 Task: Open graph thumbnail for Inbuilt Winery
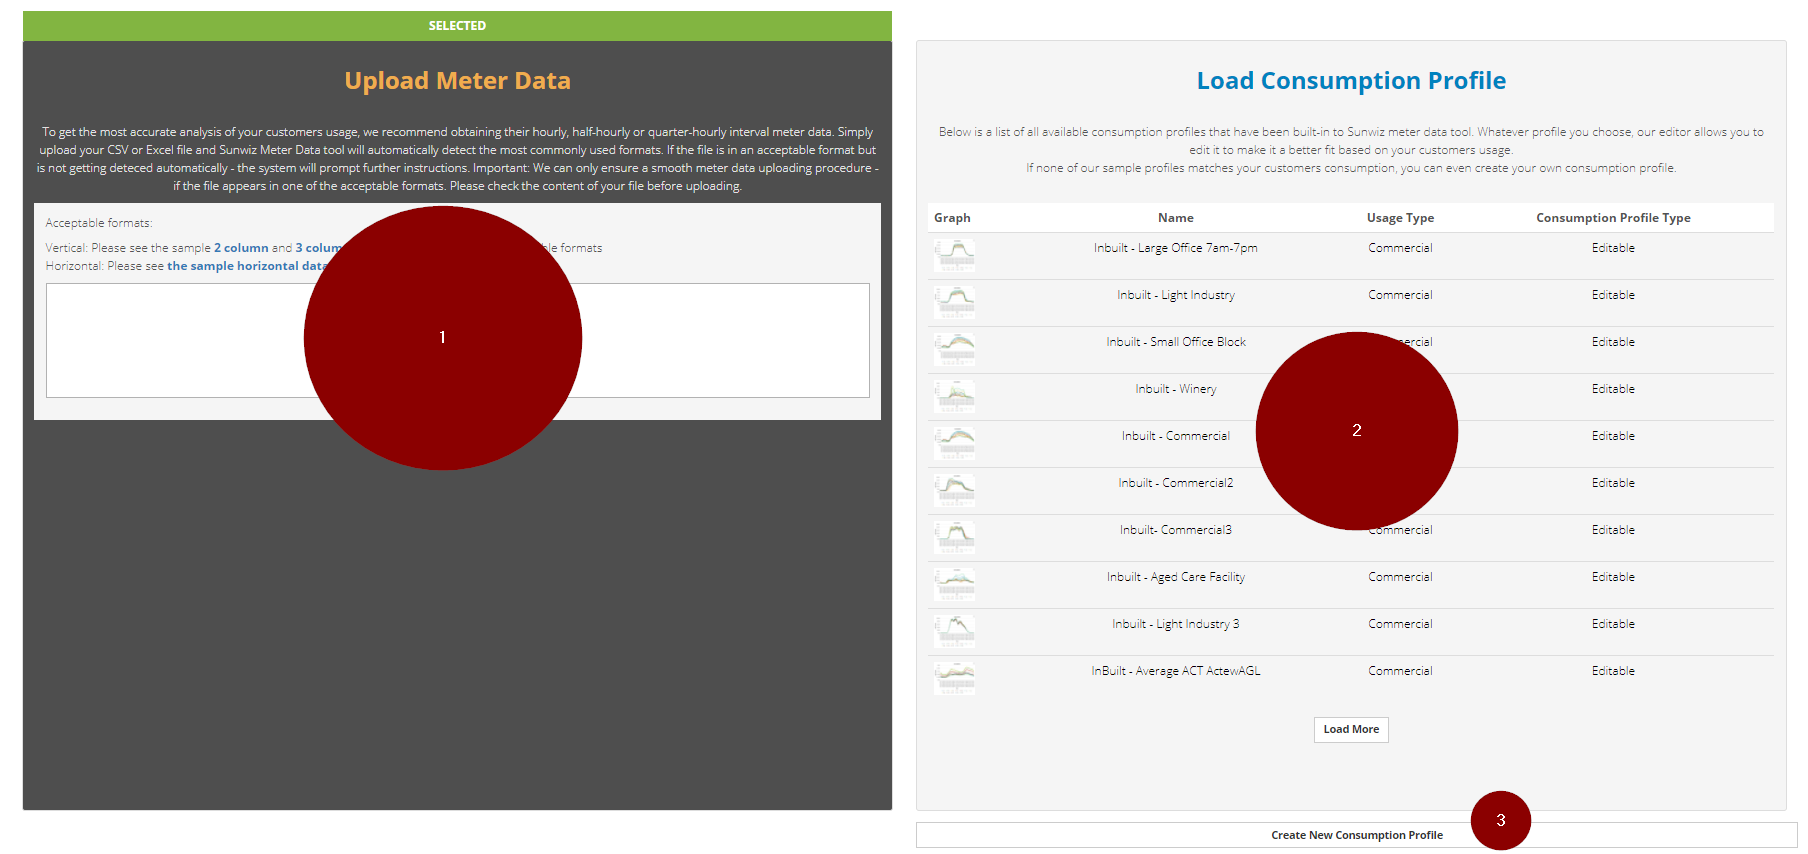coord(955,396)
